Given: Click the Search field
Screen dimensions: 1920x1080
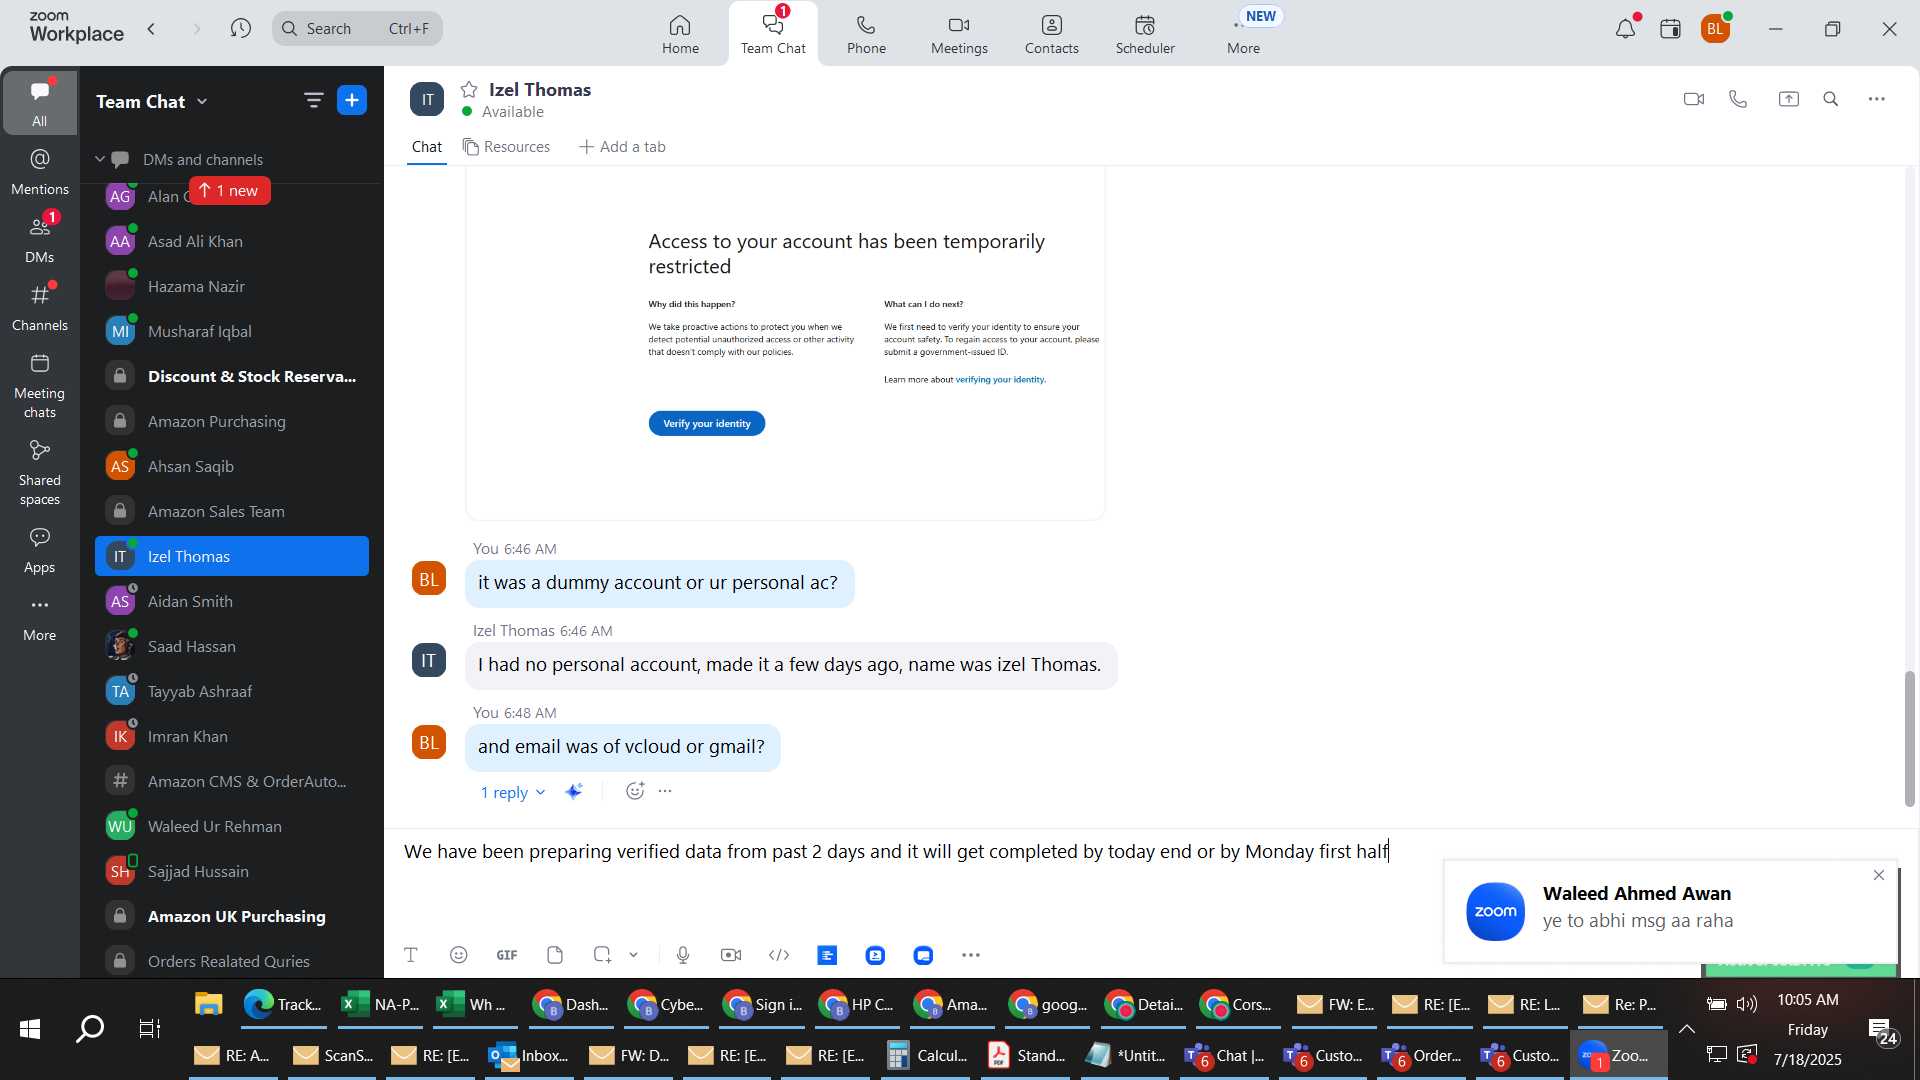Looking at the screenshot, I should coord(357,29).
